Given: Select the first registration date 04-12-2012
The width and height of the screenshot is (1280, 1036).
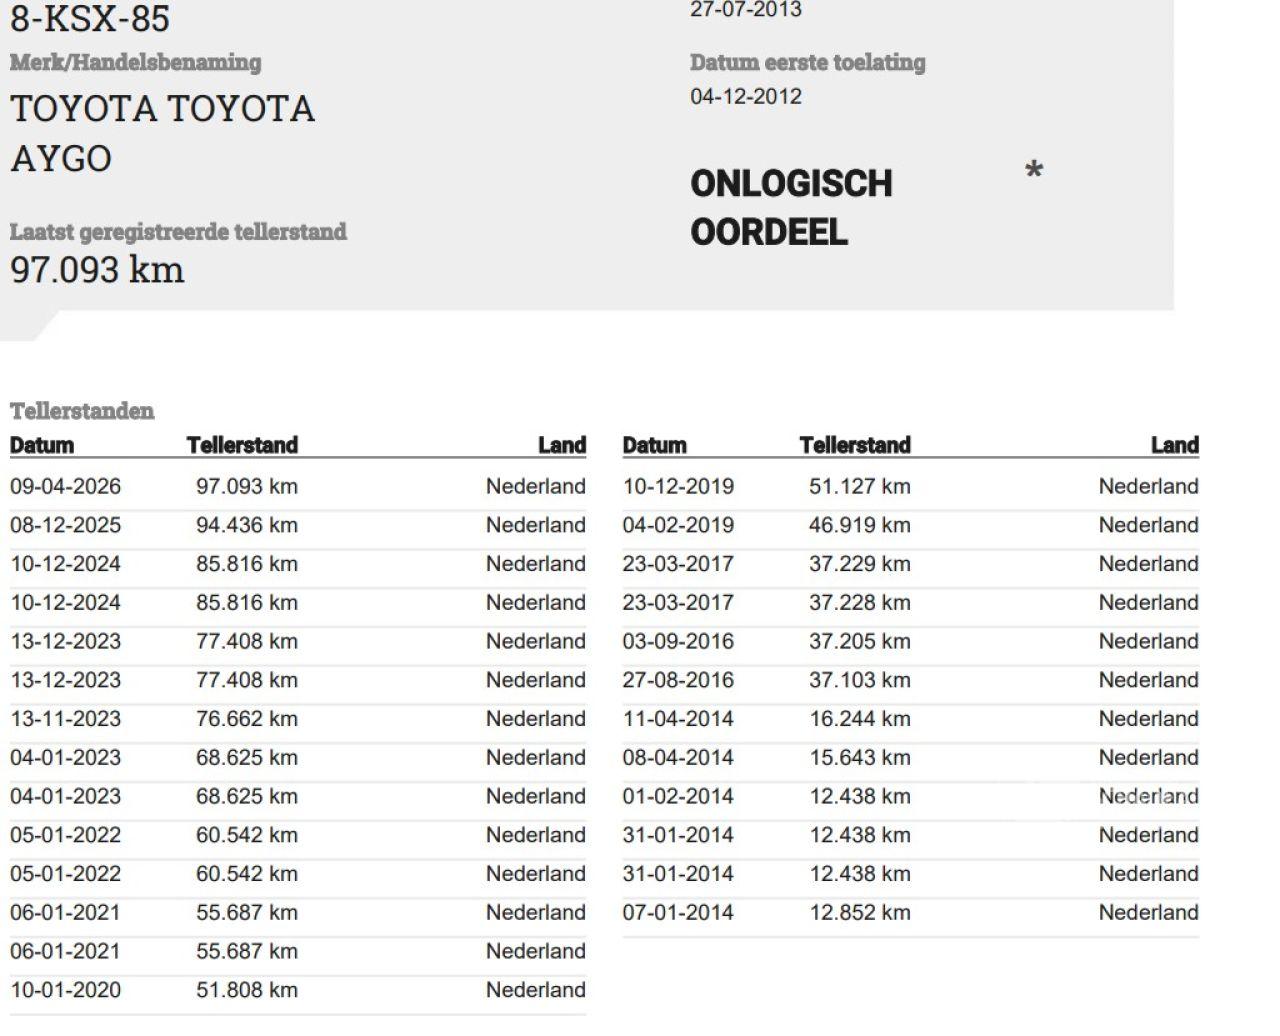Looking at the screenshot, I should coord(745,97).
